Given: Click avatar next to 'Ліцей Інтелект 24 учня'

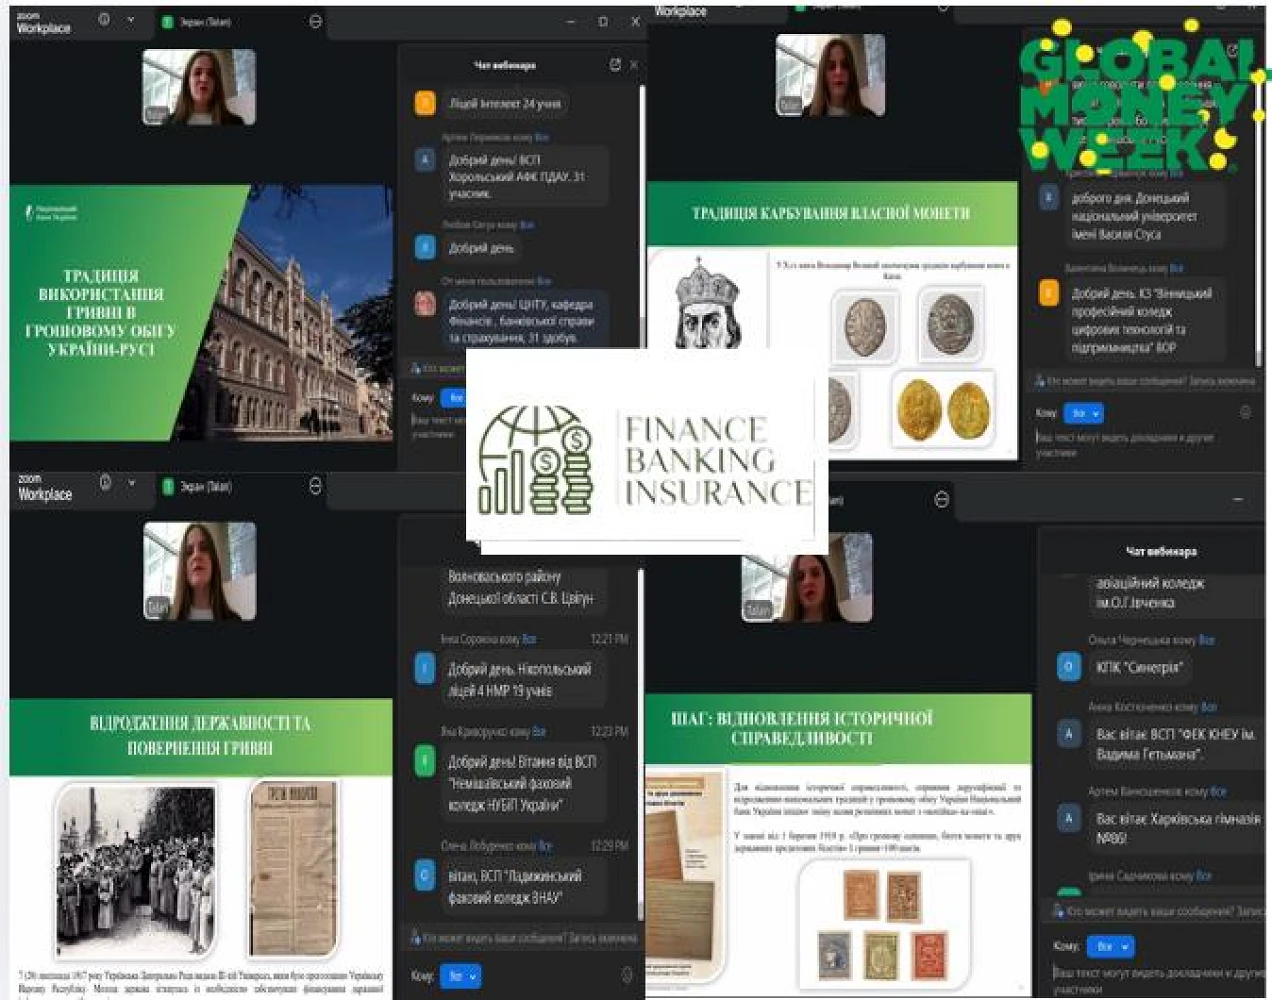Looking at the screenshot, I should (425, 102).
